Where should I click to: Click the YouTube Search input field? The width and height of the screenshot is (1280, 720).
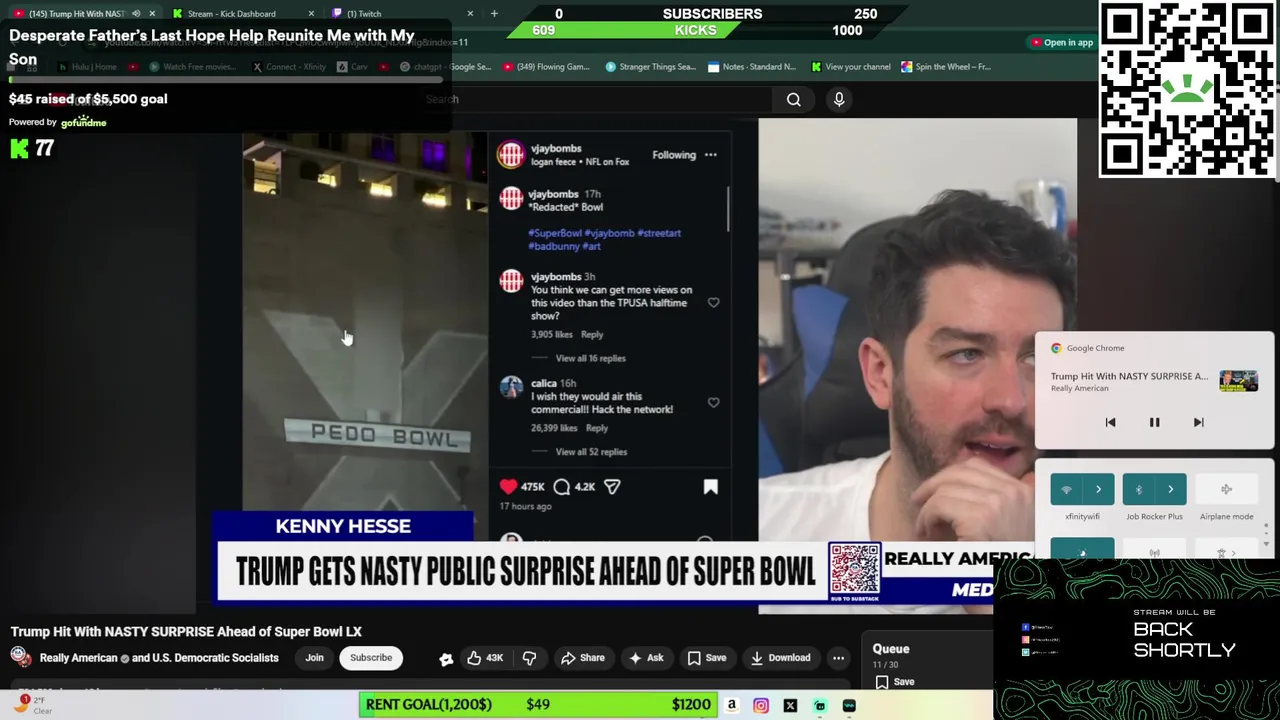595,99
